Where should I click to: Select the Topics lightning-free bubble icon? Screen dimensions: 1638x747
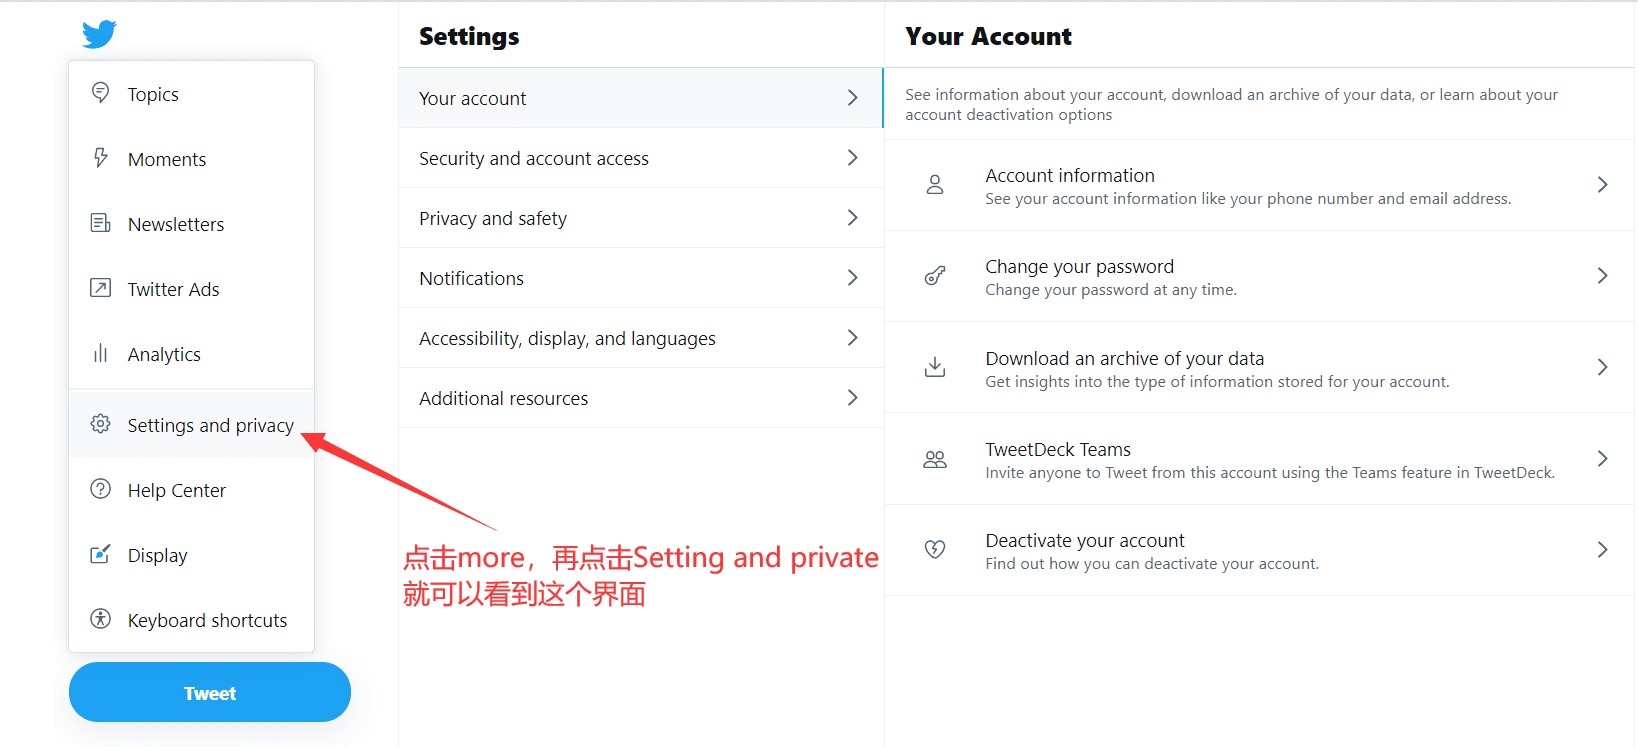(100, 92)
